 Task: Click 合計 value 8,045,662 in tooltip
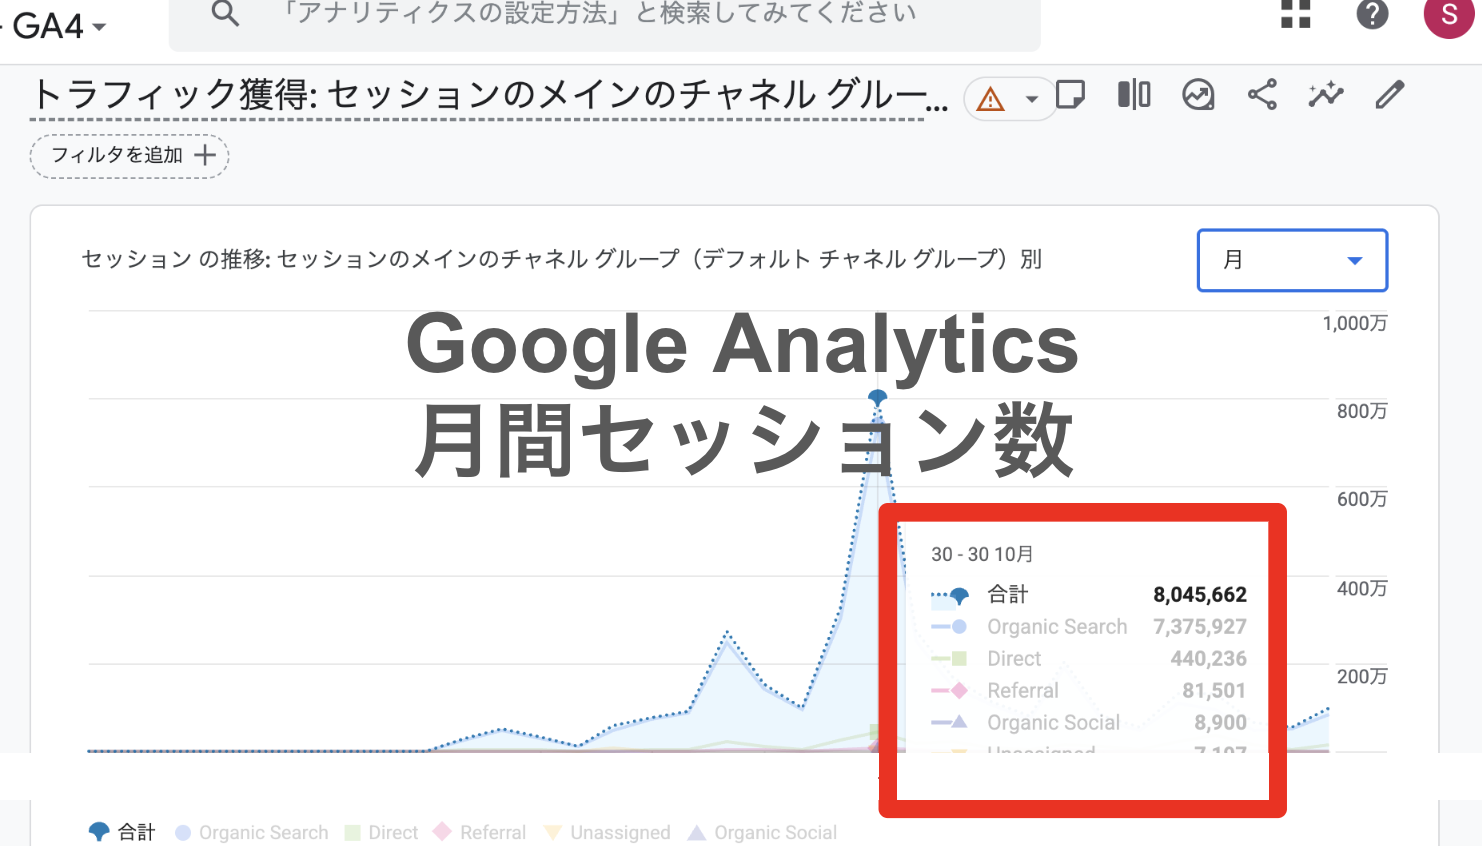(x=1200, y=595)
